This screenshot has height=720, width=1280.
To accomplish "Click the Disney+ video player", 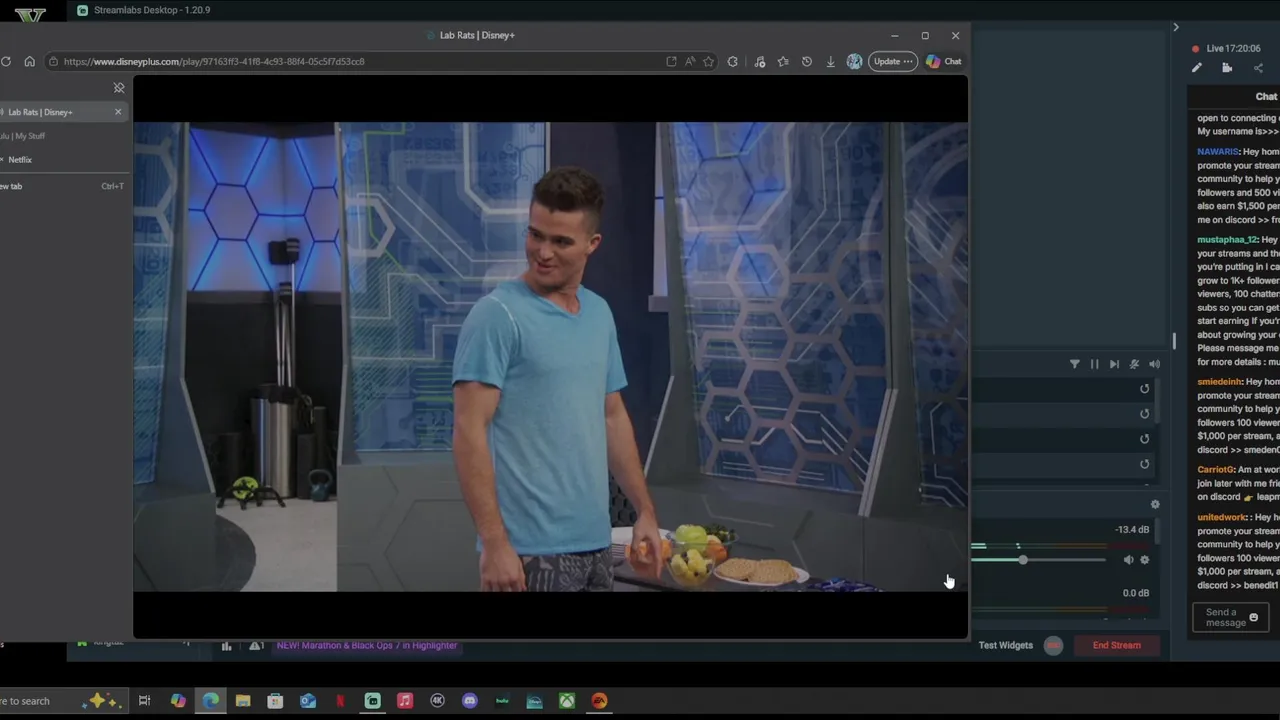I will 550,357.
